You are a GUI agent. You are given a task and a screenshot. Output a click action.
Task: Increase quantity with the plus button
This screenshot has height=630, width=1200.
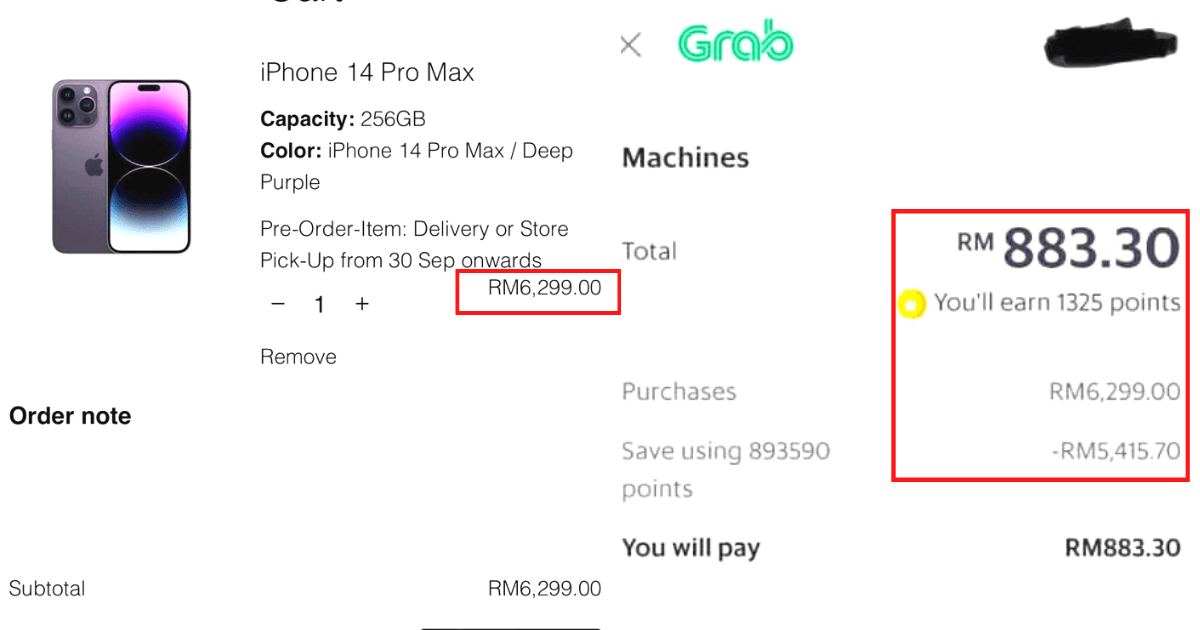(362, 304)
